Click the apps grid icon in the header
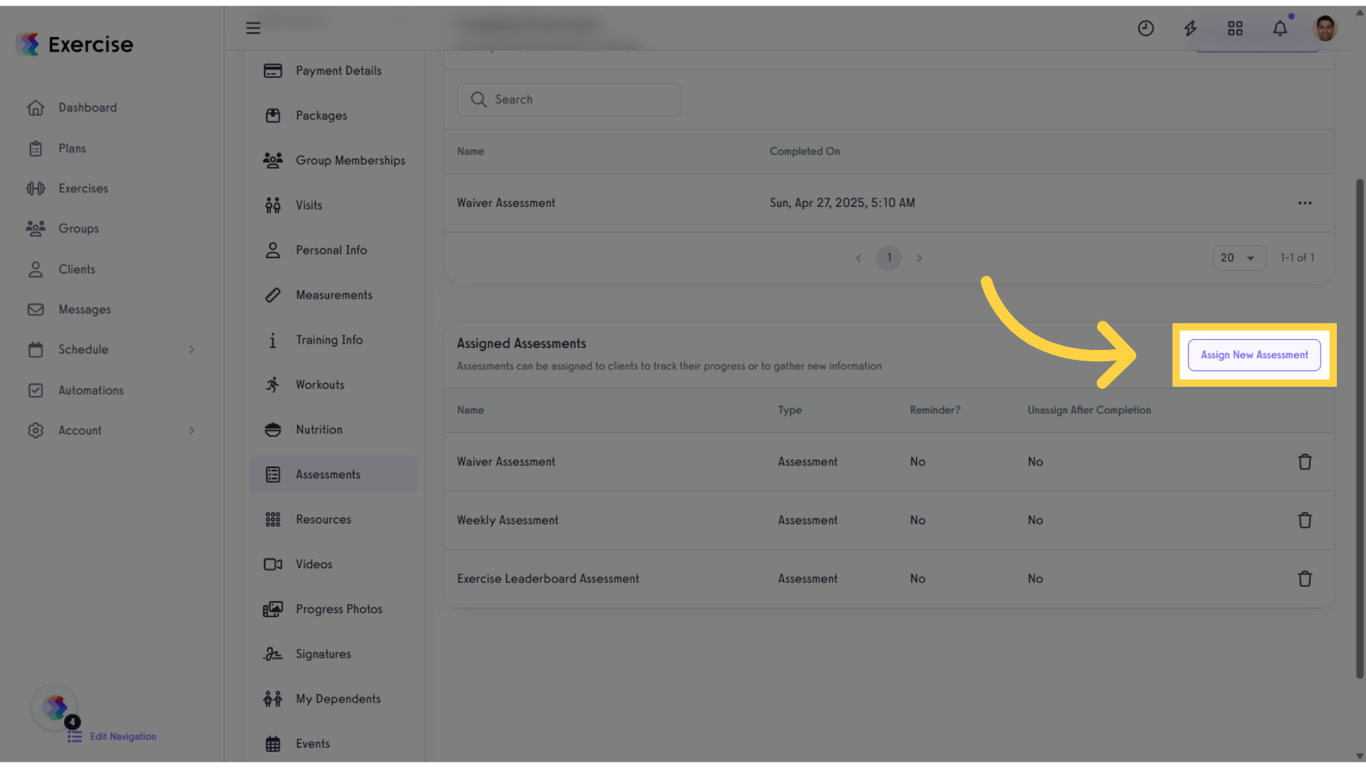 click(1235, 28)
